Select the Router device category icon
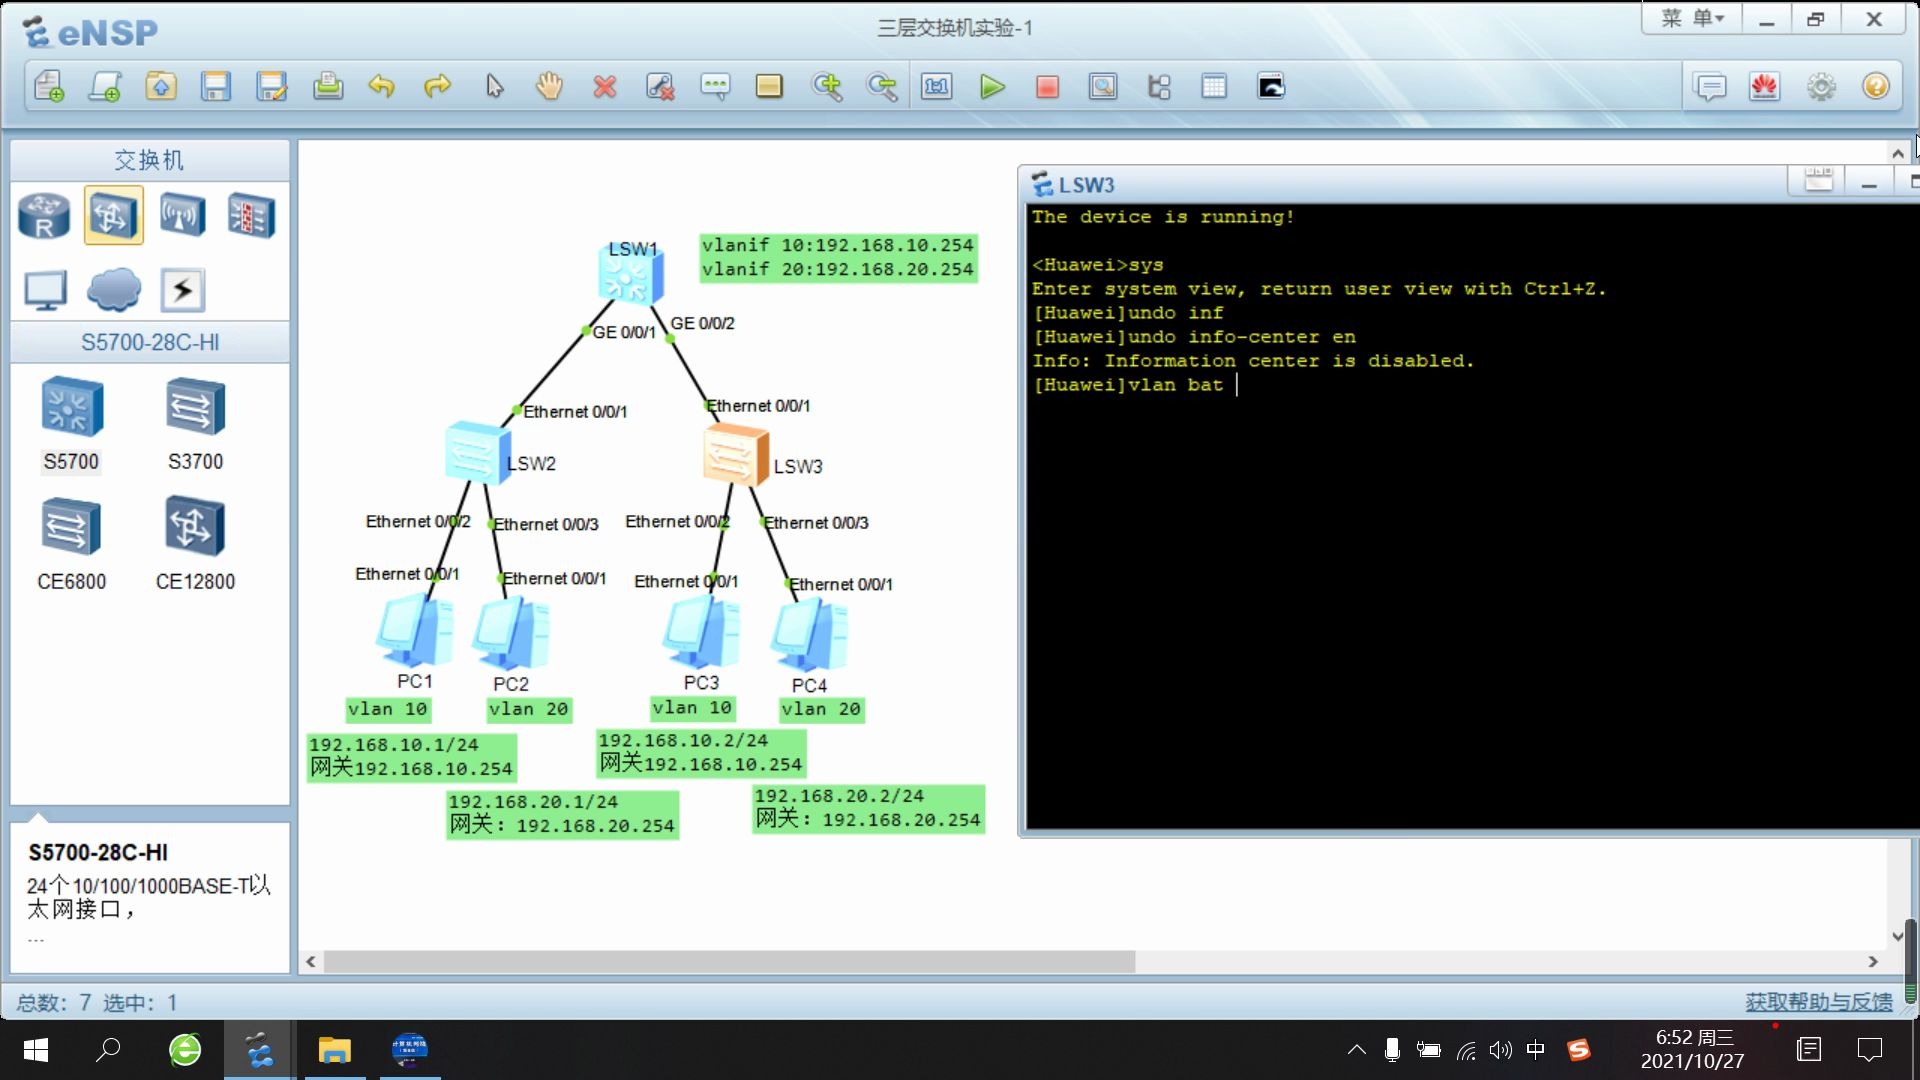The width and height of the screenshot is (1920, 1080). (x=44, y=215)
